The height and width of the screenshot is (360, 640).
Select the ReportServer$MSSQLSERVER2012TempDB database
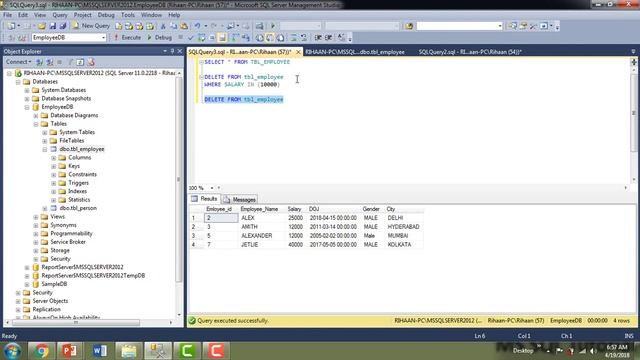click(93, 276)
